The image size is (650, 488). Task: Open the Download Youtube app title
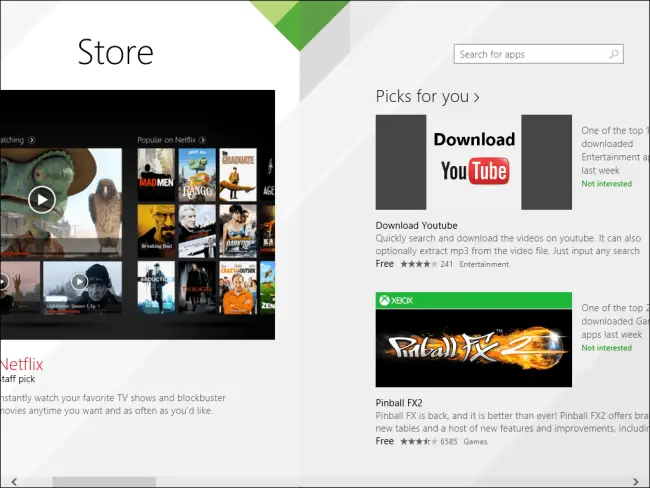416,225
